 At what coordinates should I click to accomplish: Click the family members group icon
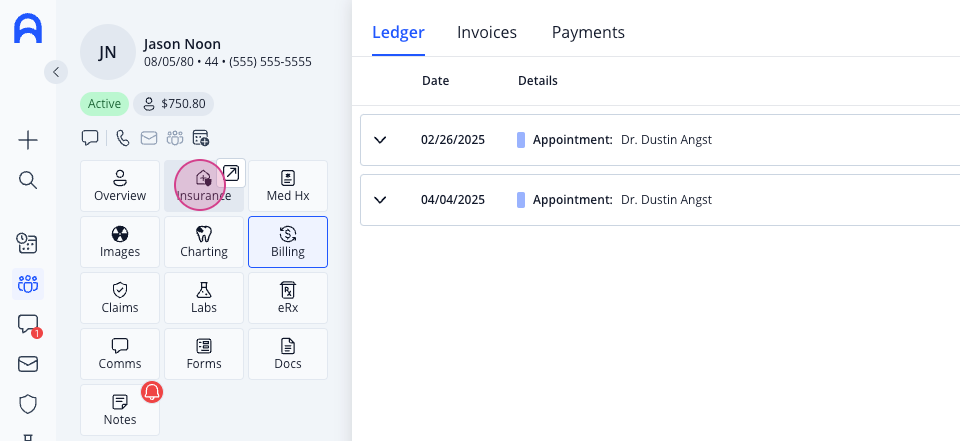click(x=175, y=138)
